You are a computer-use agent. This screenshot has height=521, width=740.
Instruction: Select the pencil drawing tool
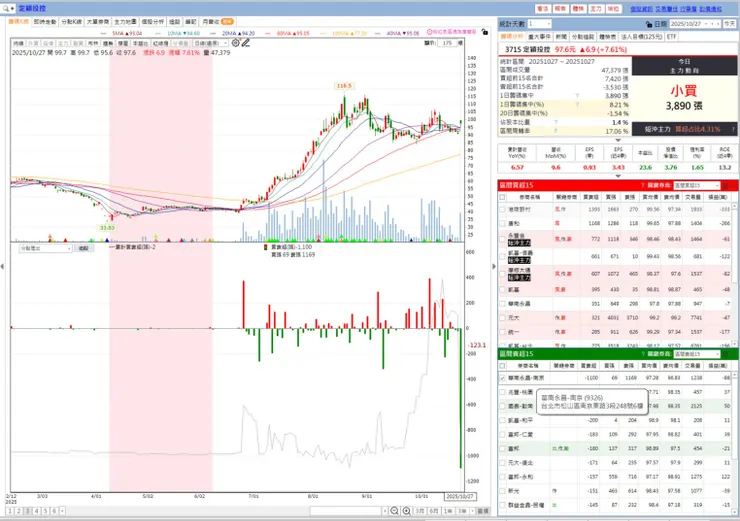(x=245, y=43)
